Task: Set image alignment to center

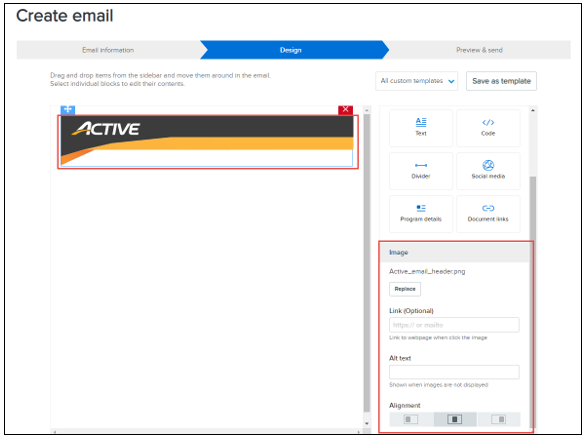Action: 454,419
